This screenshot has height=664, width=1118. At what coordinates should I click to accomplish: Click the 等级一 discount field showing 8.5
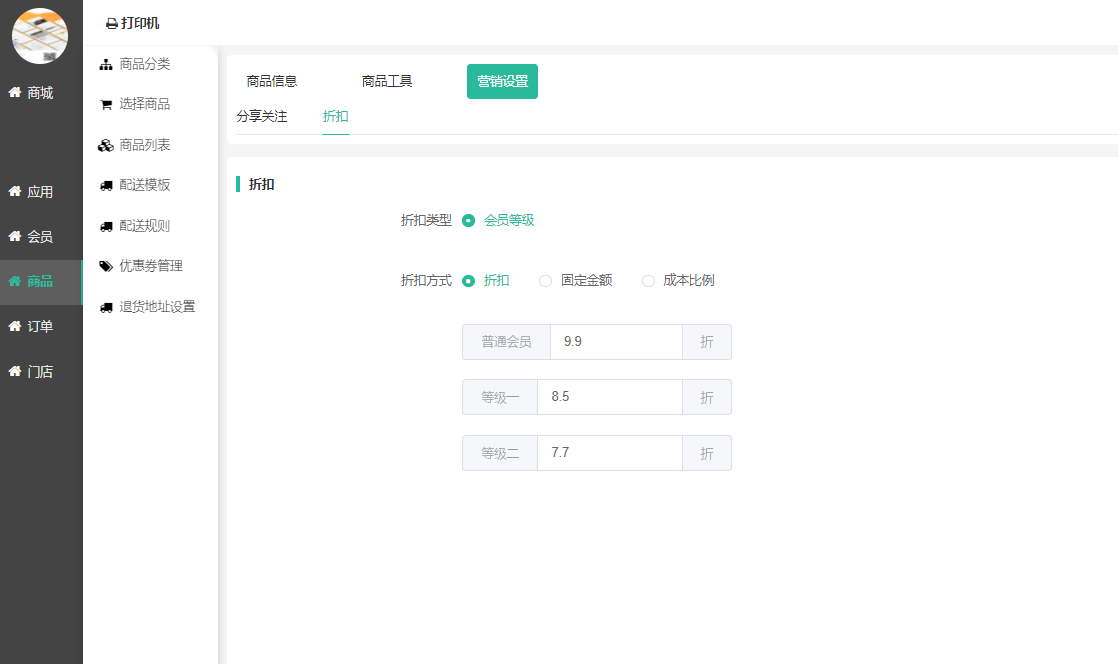pyautogui.click(x=610, y=397)
